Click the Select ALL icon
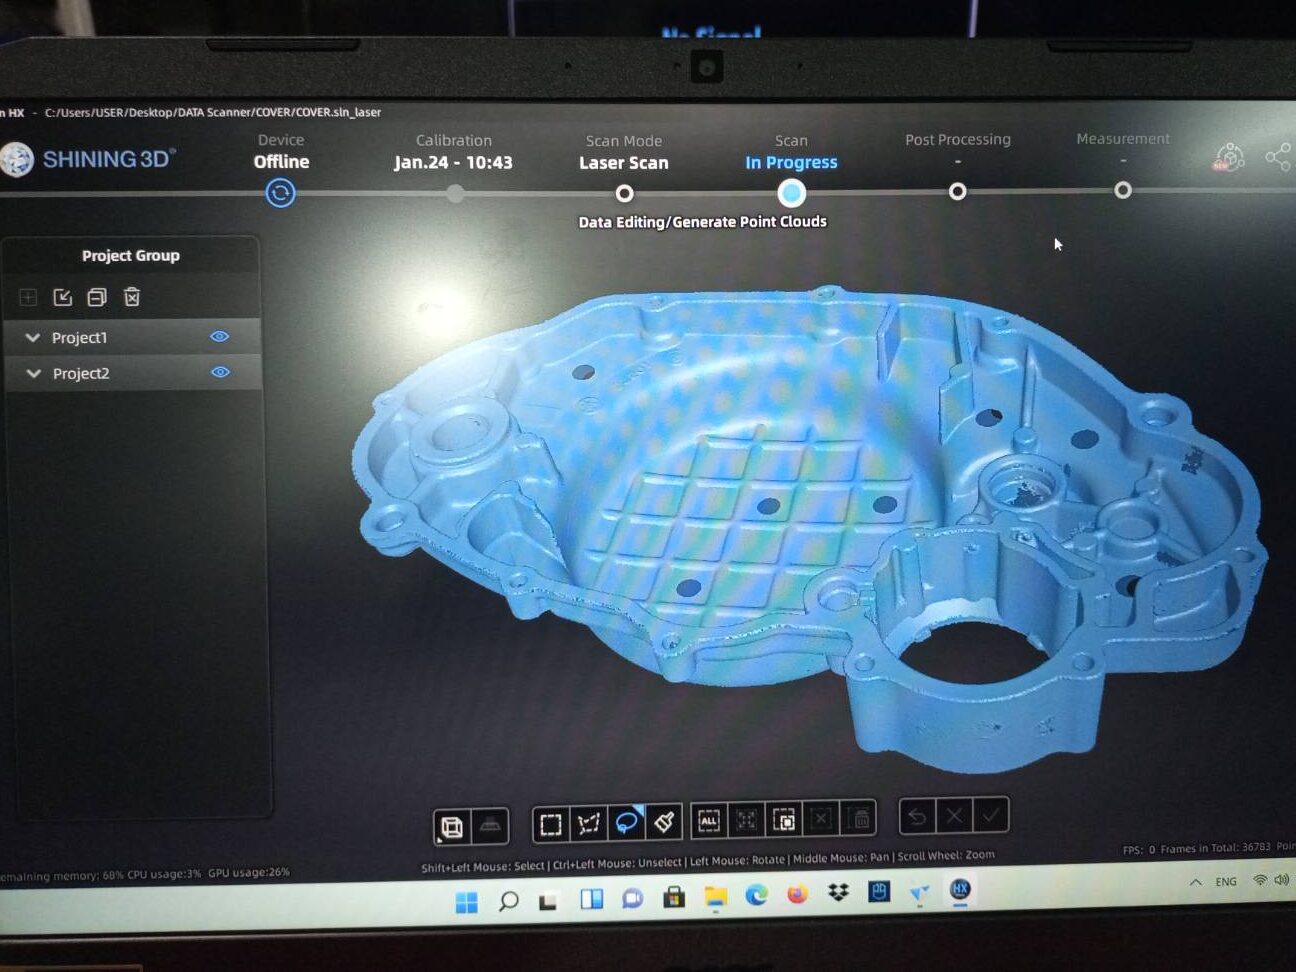Screen dimensions: 1296x972 click(709, 821)
